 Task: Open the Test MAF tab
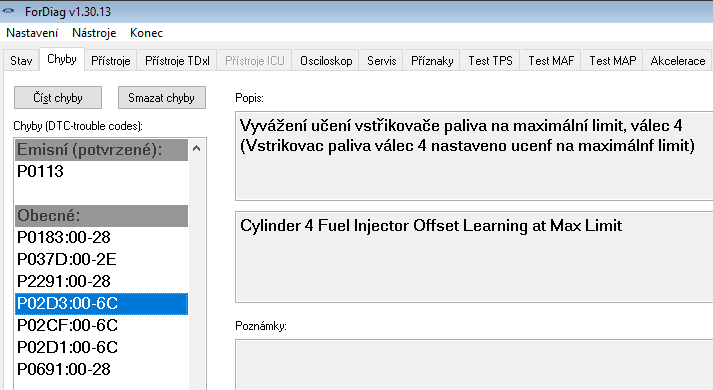pos(551,60)
